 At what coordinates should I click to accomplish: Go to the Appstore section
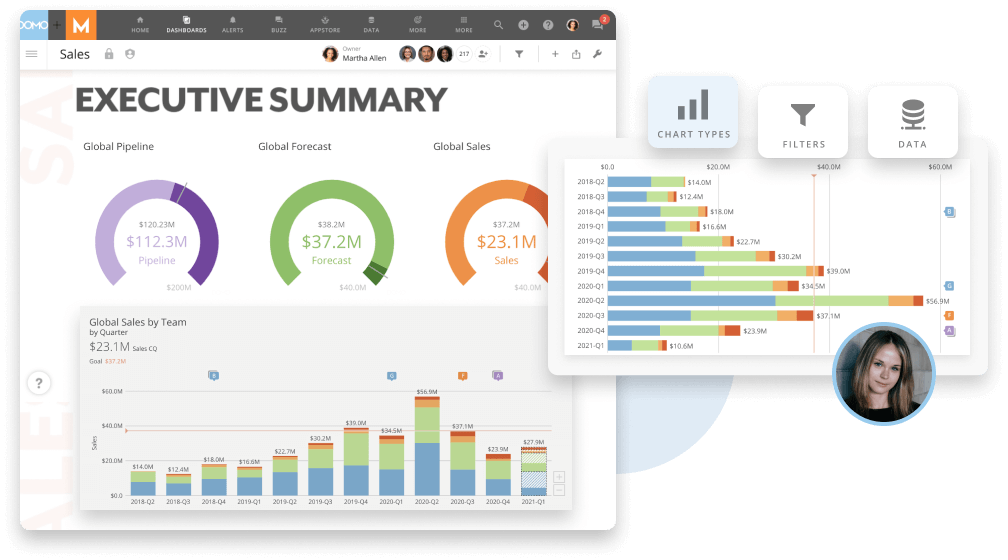(325, 24)
